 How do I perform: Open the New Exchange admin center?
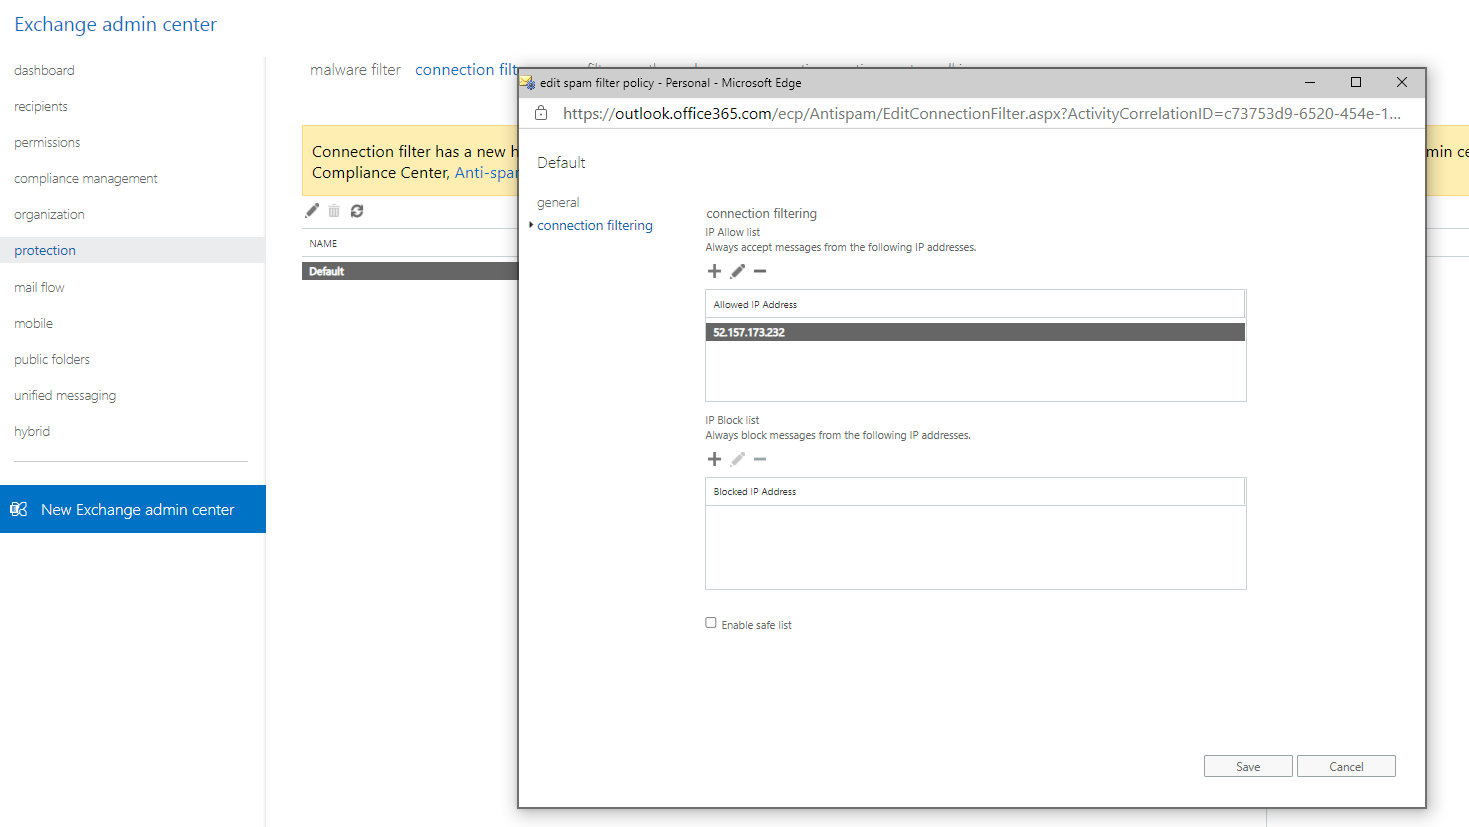[133, 509]
